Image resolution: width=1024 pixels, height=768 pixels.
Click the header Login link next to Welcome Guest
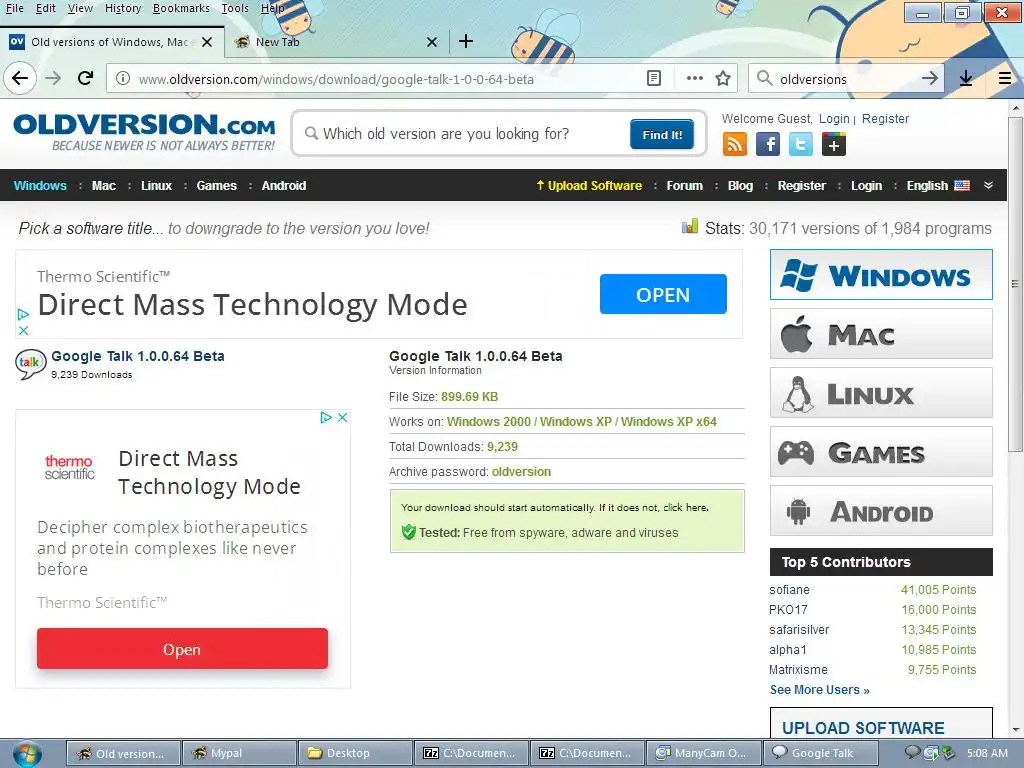[834, 119]
